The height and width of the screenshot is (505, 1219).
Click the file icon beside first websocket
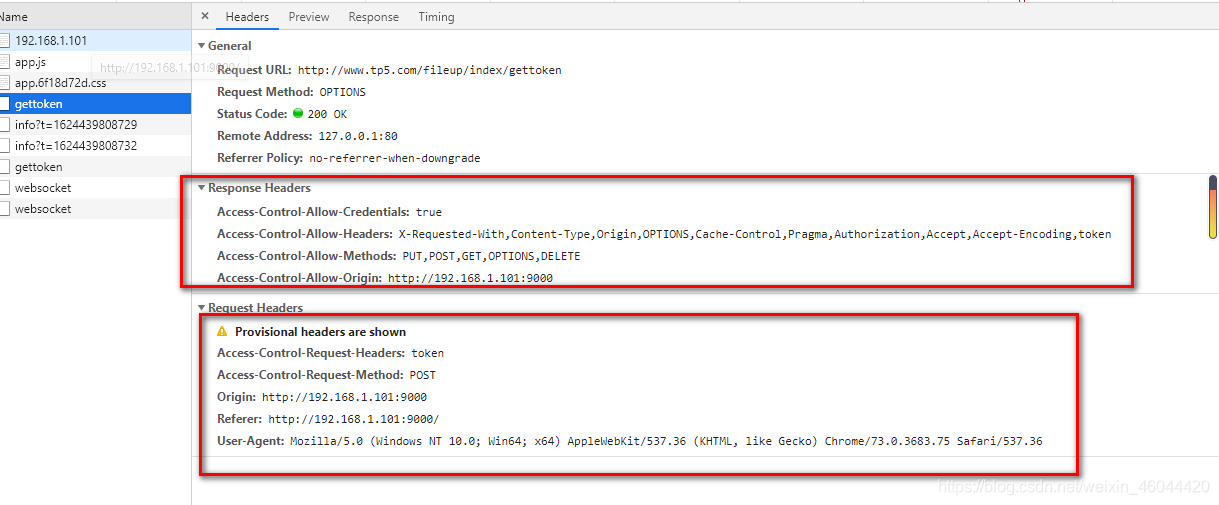(x=4, y=188)
